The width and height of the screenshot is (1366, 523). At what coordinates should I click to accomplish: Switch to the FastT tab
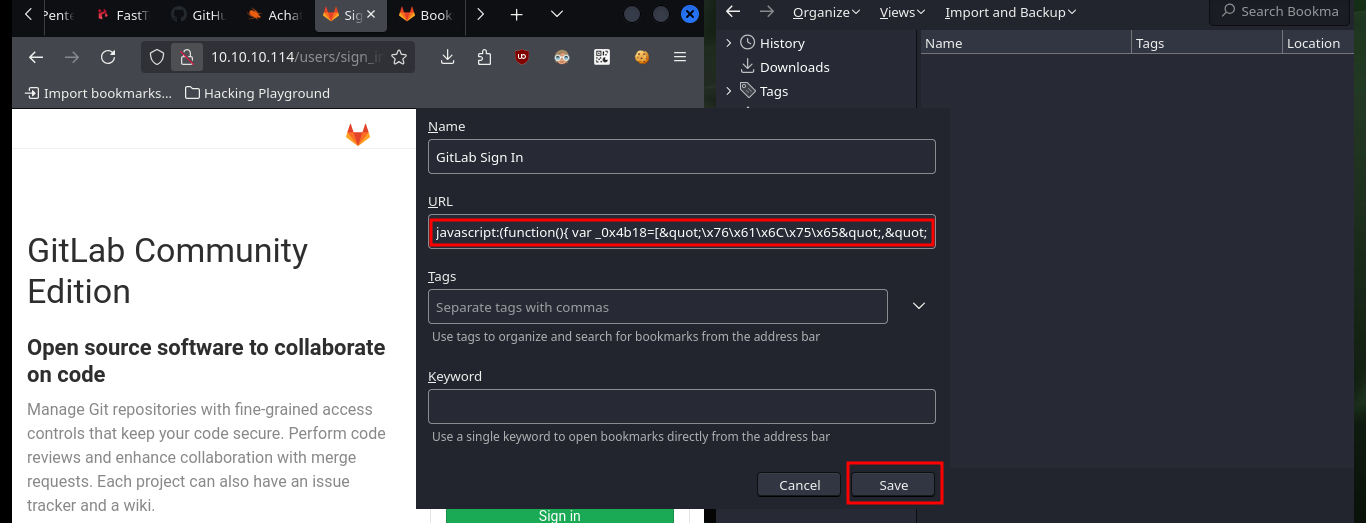(122, 15)
